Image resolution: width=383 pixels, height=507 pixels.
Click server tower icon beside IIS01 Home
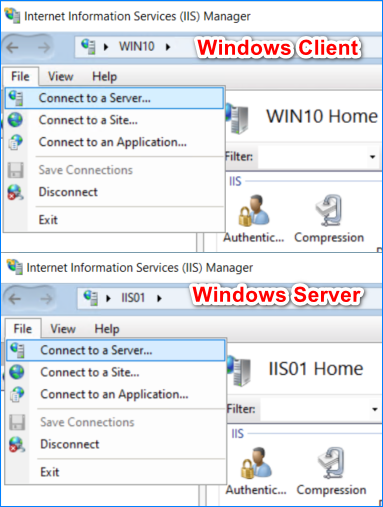[239, 371]
